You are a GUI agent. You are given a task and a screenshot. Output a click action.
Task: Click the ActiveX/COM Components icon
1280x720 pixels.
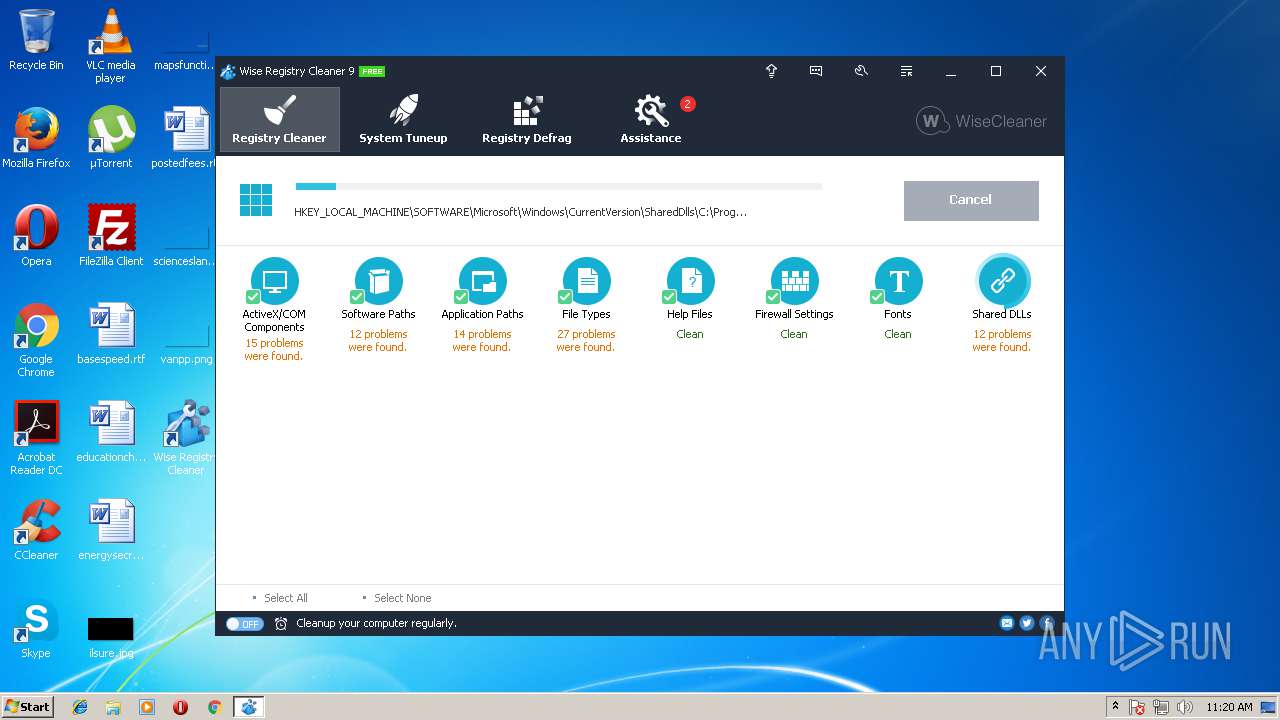point(275,281)
